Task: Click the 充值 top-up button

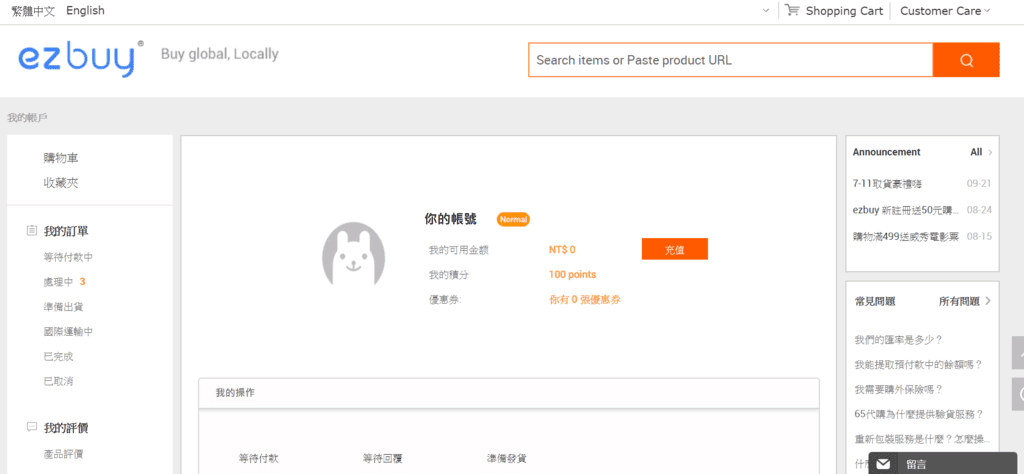Action: coord(675,249)
